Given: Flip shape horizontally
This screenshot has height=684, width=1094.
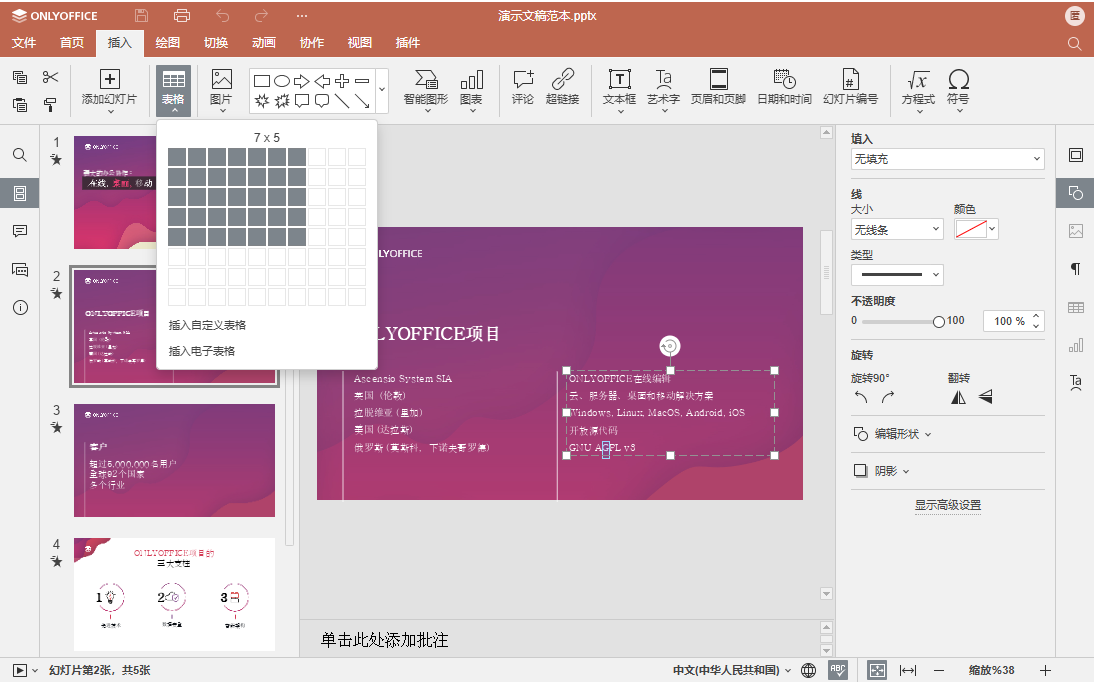Looking at the screenshot, I should pyautogui.click(x=959, y=397).
